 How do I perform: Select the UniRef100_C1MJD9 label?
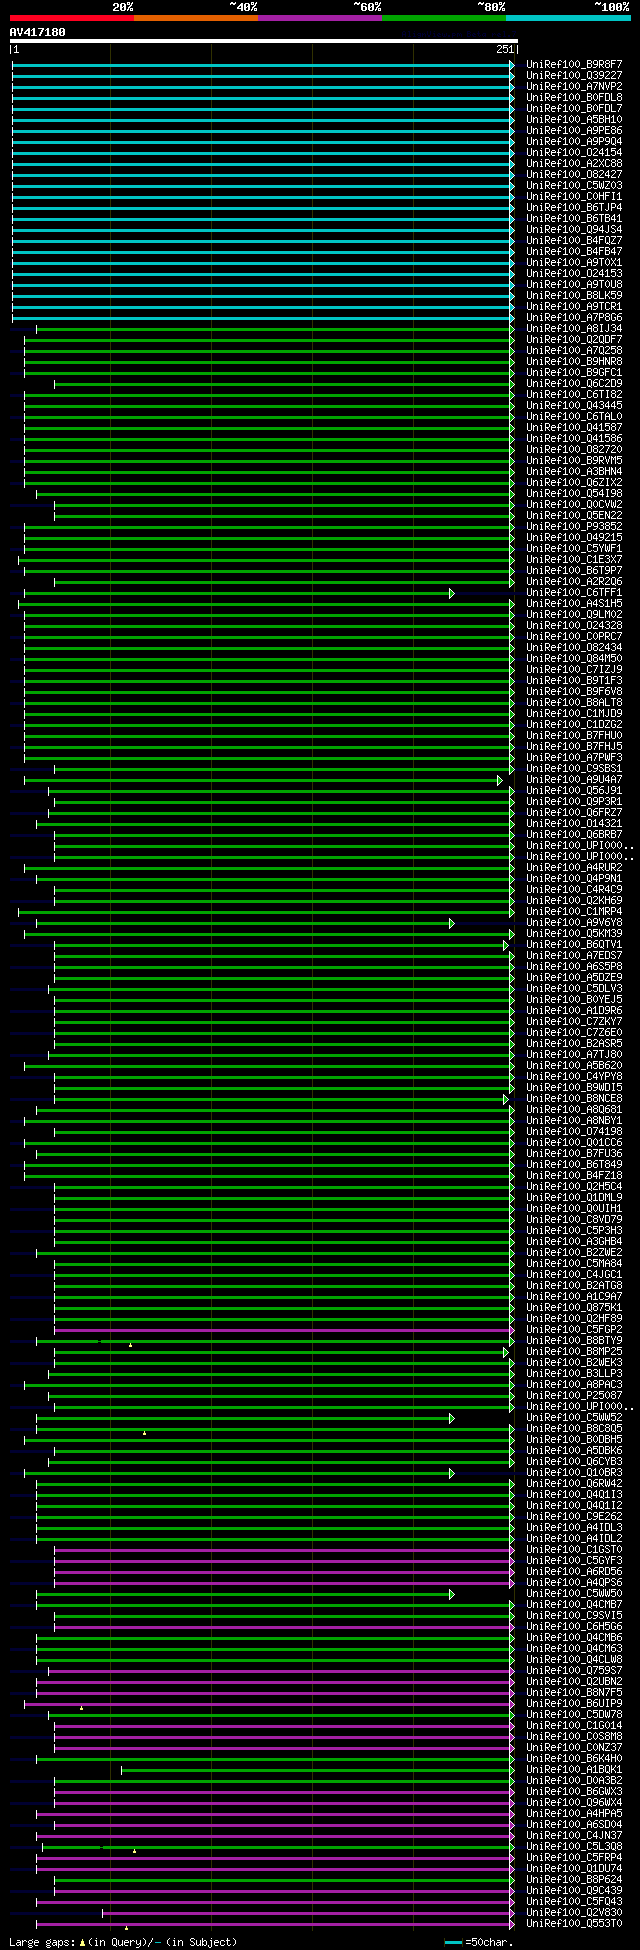(x=574, y=713)
